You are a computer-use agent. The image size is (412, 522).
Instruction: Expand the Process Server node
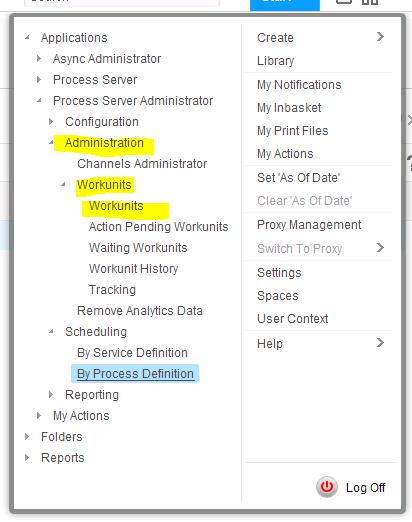pos(39,80)
